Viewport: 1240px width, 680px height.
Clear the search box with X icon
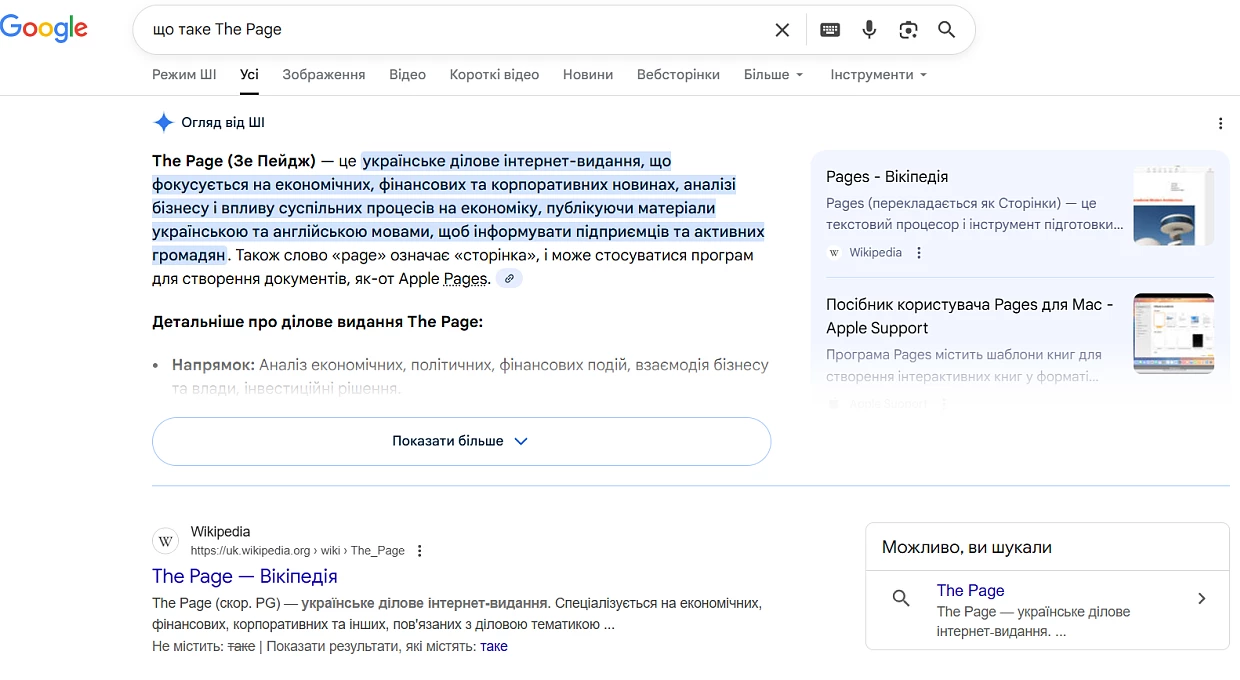[x=782, y=30]
